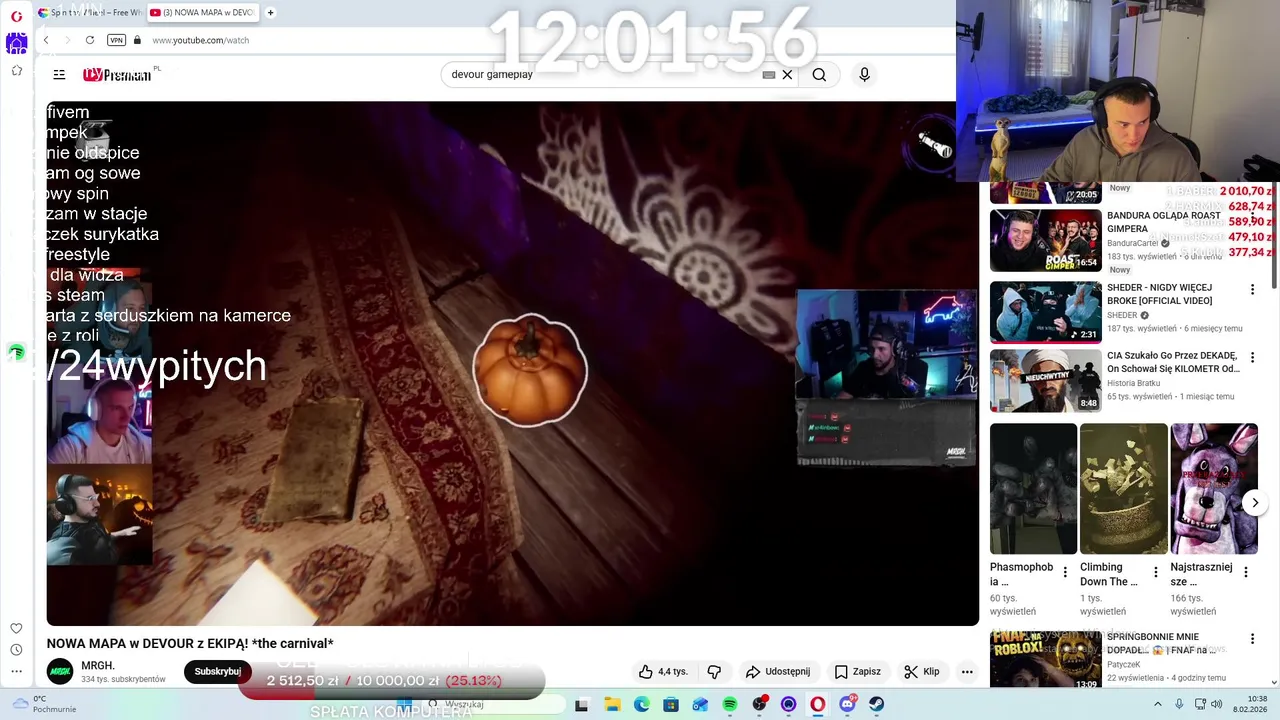Select the NOWA MAPA w DEVOUR tab
1280x720 pixels.
[x=203, y=13]
